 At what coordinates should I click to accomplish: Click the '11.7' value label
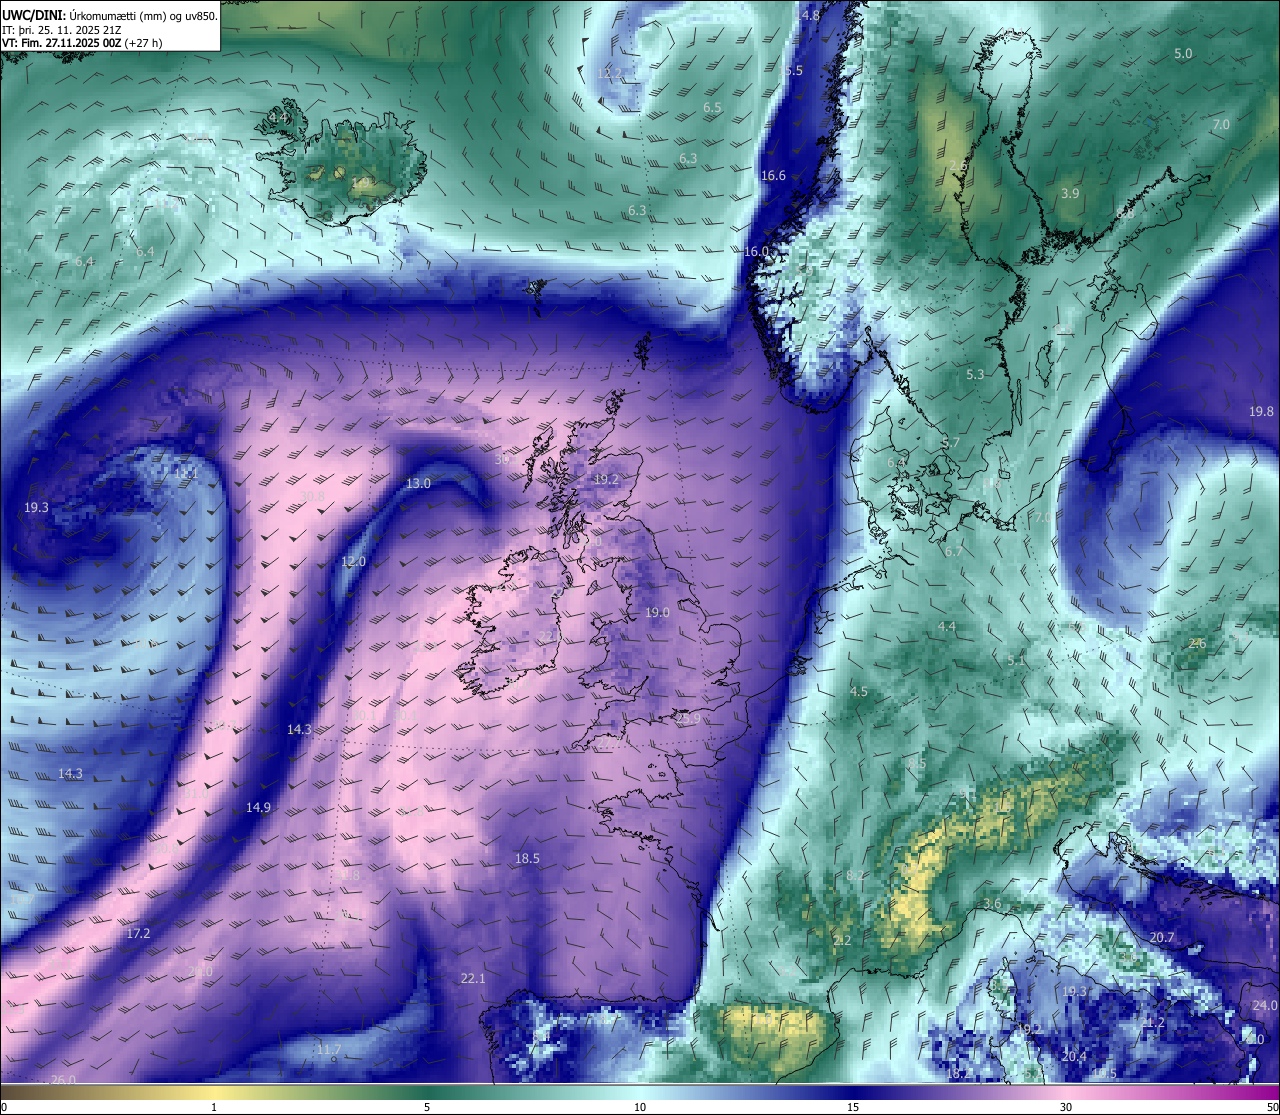coord(328,1049)
